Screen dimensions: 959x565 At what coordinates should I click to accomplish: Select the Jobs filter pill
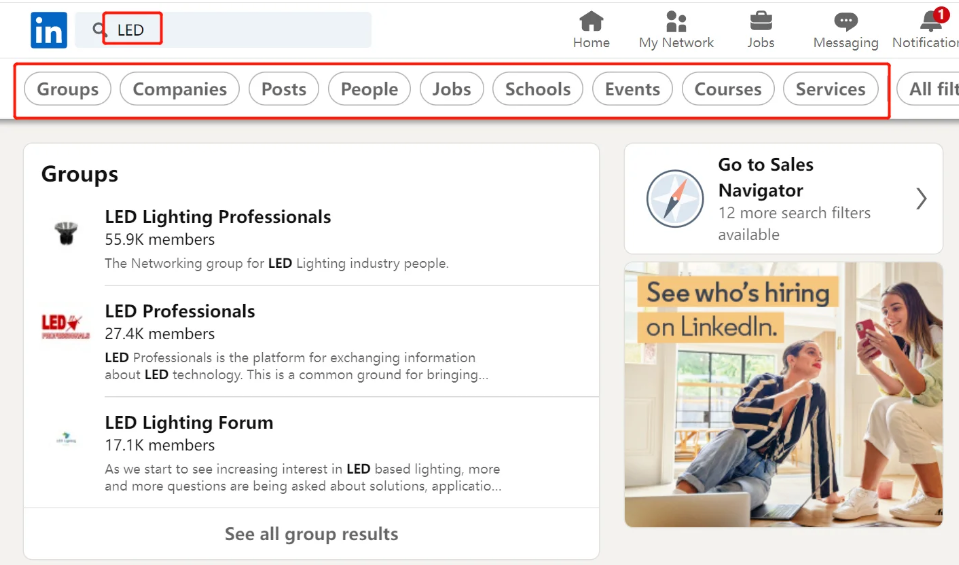[x=451, y=89]
